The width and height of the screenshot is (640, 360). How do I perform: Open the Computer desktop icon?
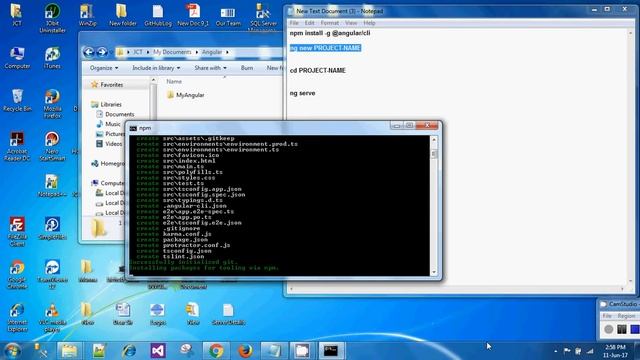coord(17,58)
